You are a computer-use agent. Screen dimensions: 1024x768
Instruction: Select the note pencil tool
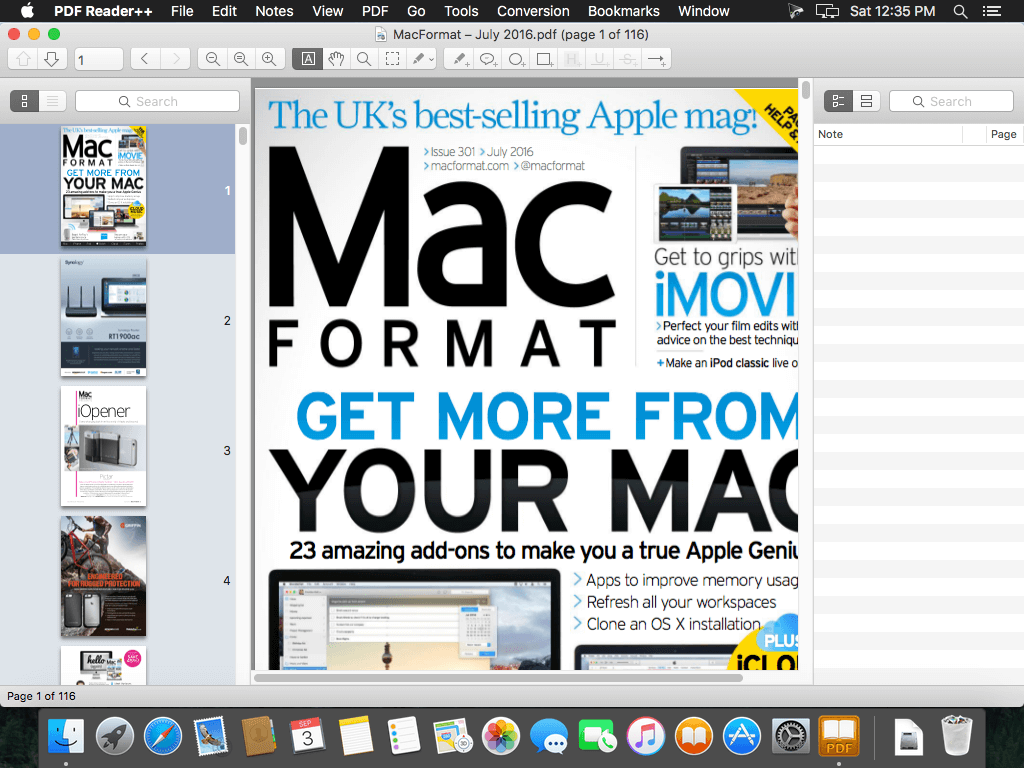click(x=417, y=59)
